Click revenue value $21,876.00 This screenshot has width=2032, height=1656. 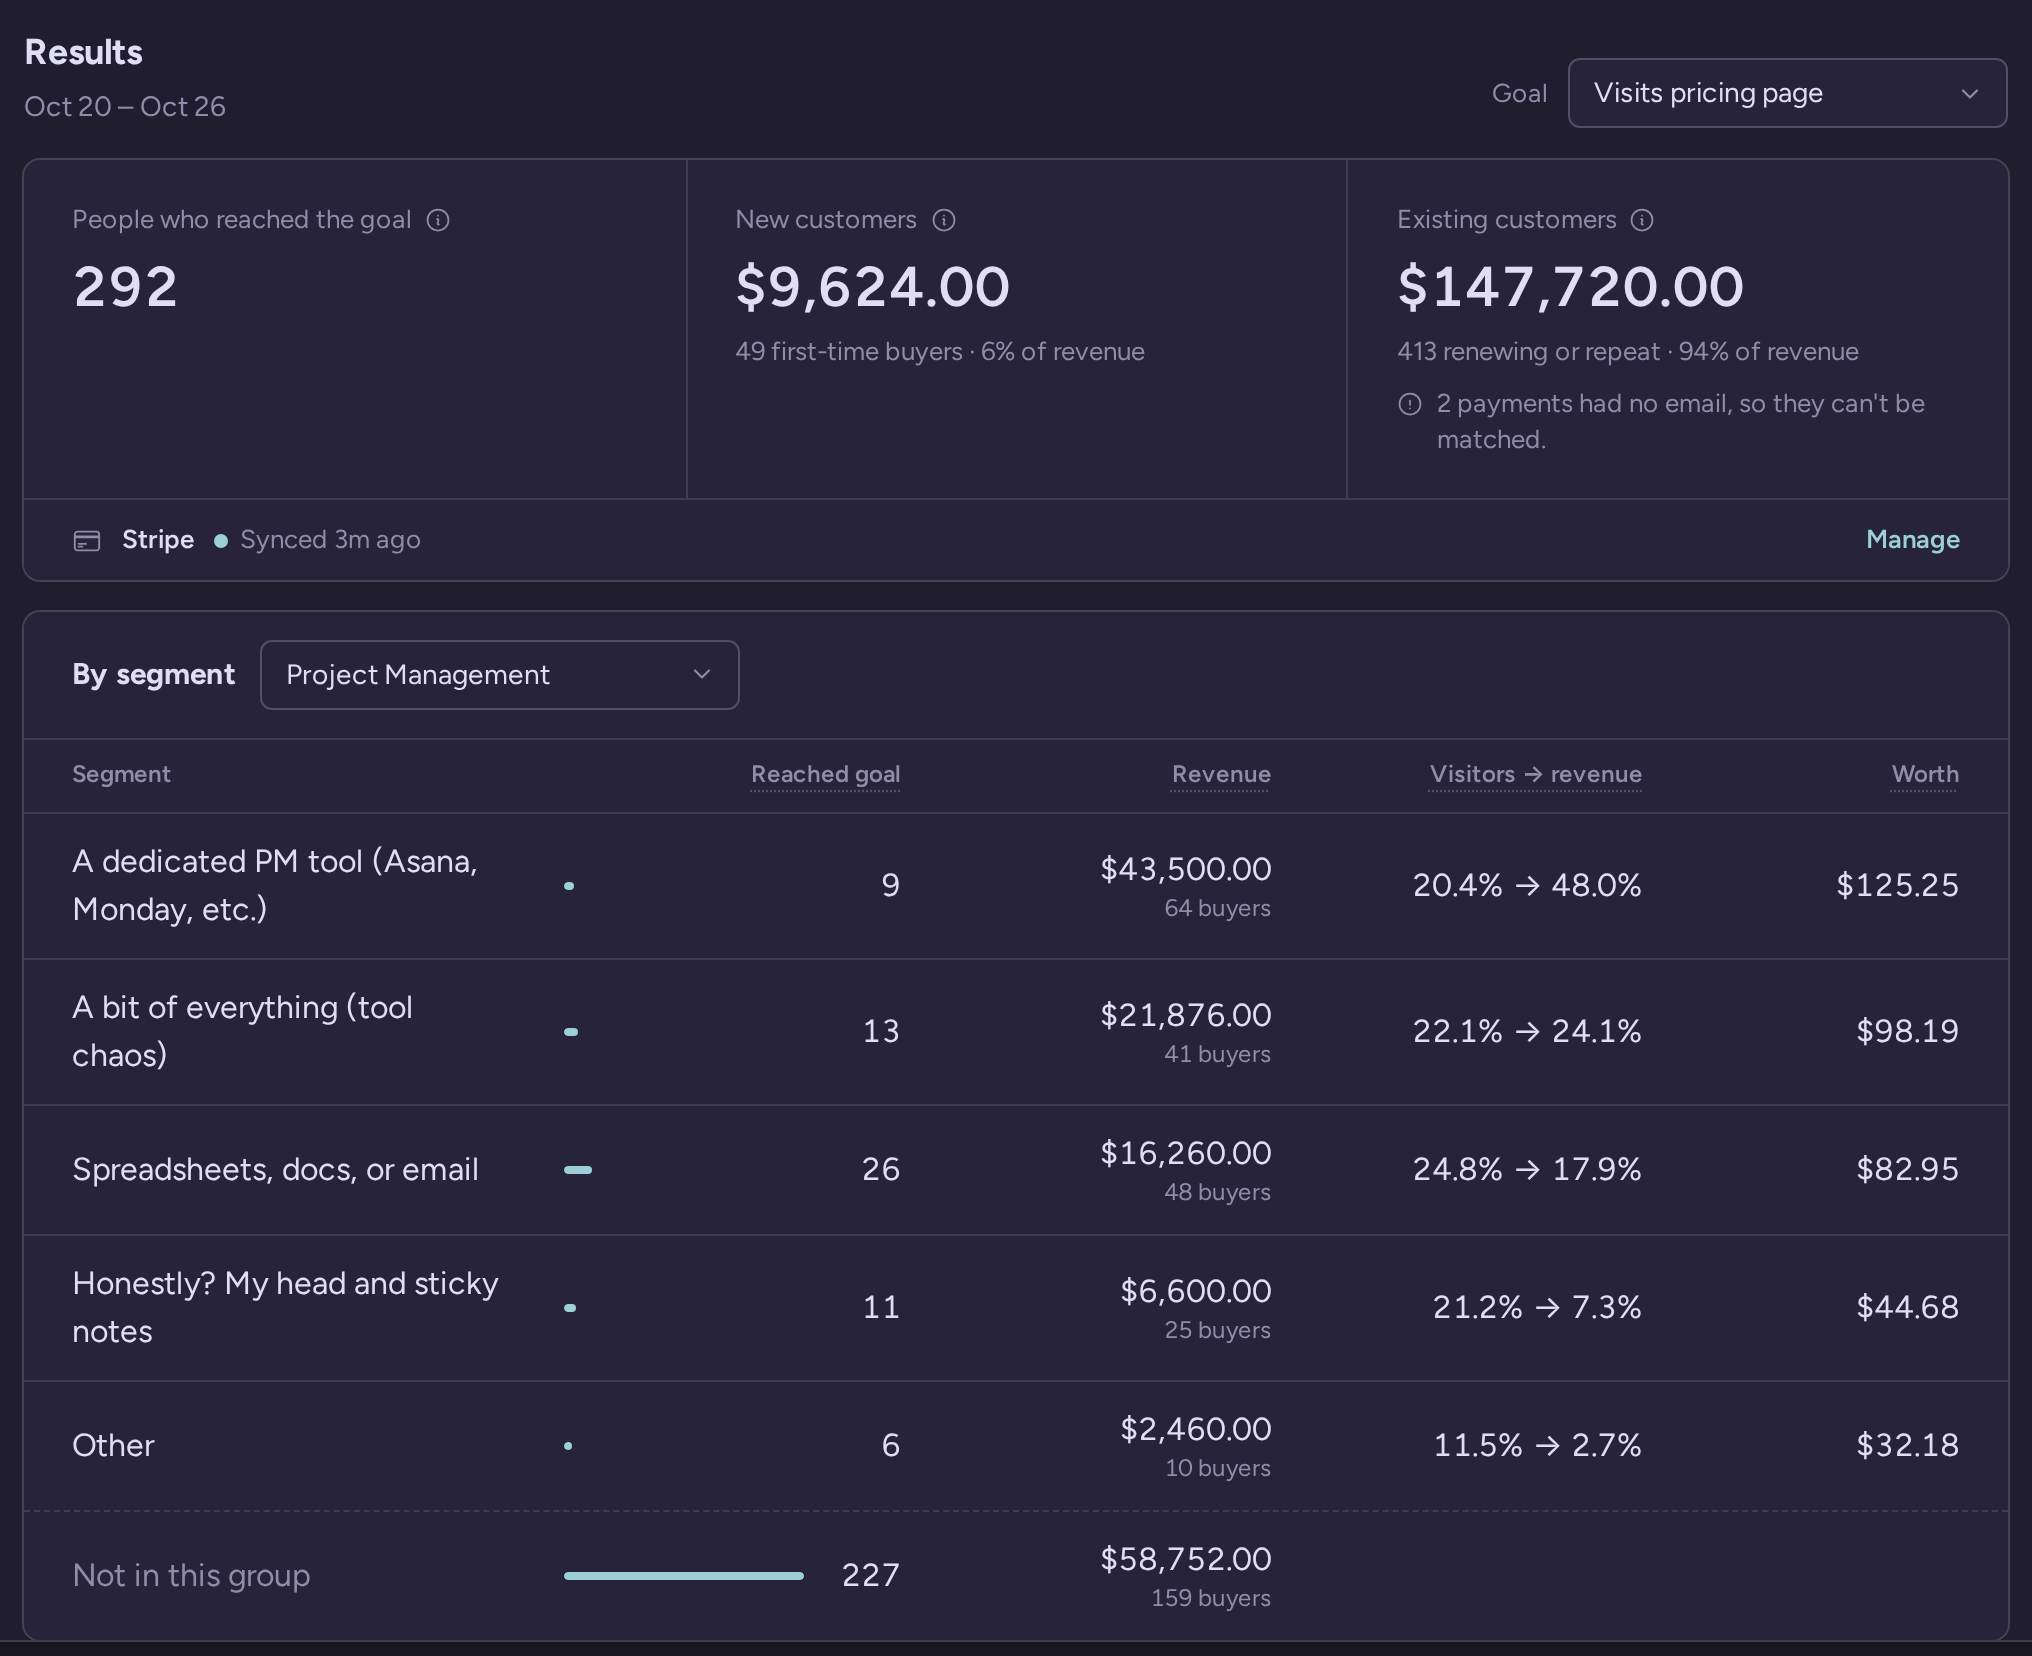[x=1186, y=1015]
